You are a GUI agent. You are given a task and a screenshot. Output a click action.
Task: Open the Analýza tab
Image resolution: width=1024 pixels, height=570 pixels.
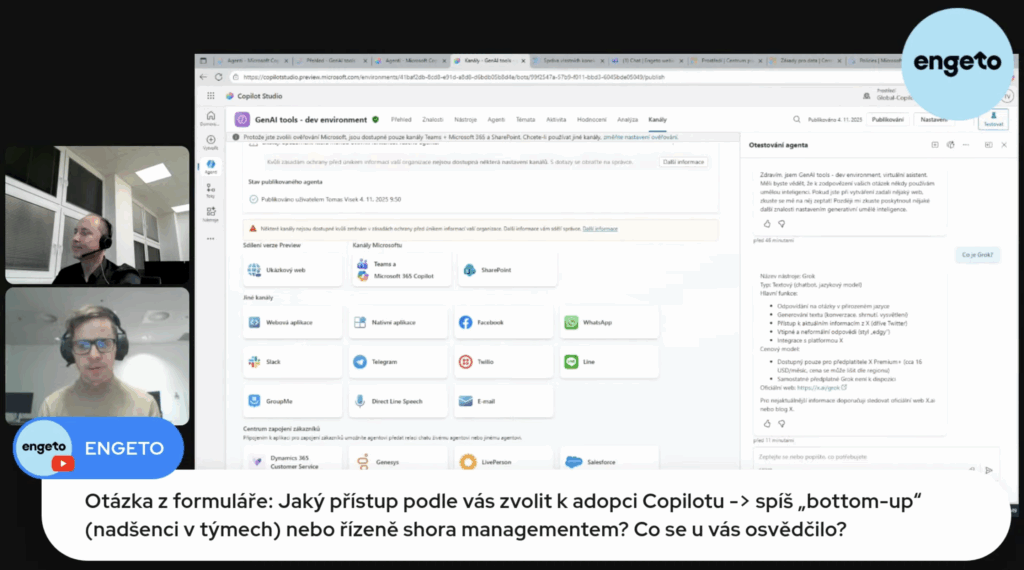click(x=627, y=119)
